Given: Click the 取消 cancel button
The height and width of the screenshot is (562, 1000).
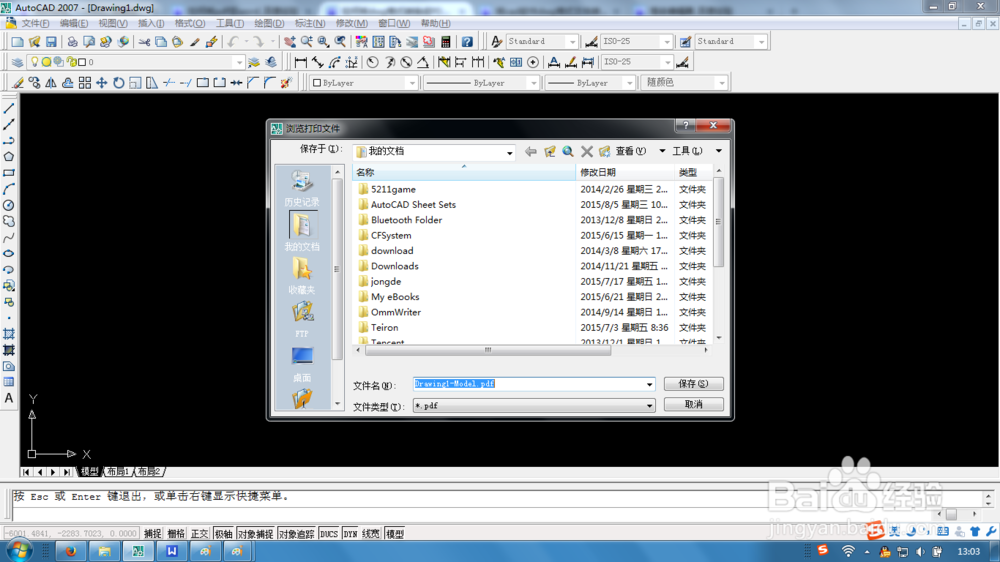Looking at the screenshot, I should point(693,404).
